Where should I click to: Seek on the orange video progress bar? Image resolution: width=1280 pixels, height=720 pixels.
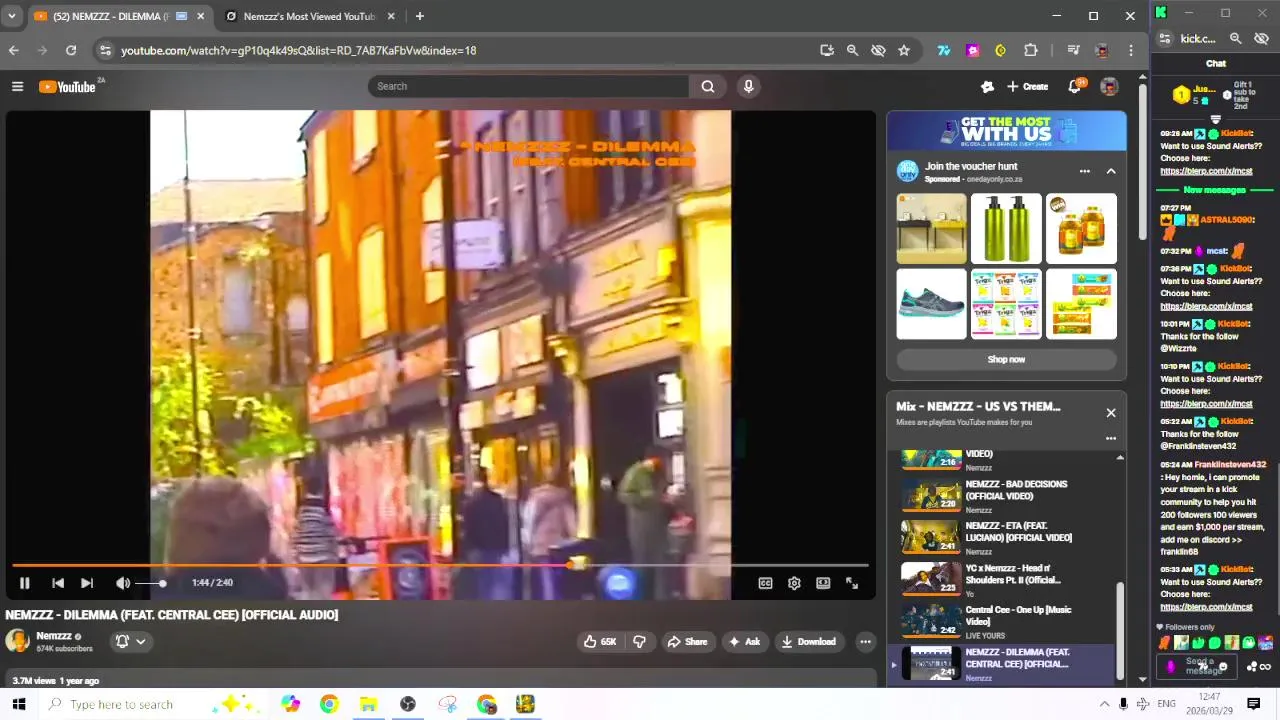point(439,565)
